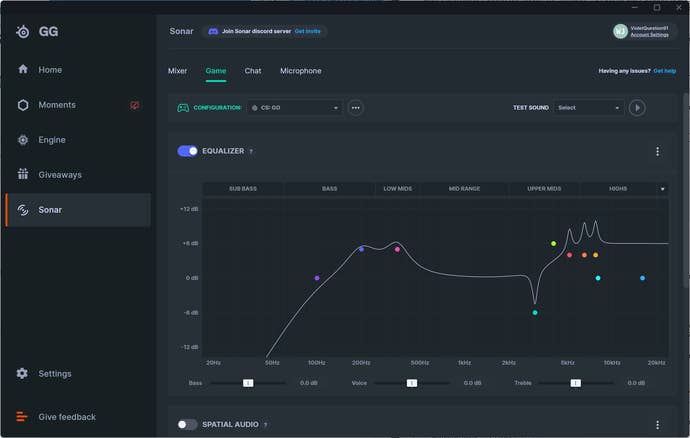Viewport: 690px width, 438px height.
Task: Open the Account Settings link
Action: (649, 35)
